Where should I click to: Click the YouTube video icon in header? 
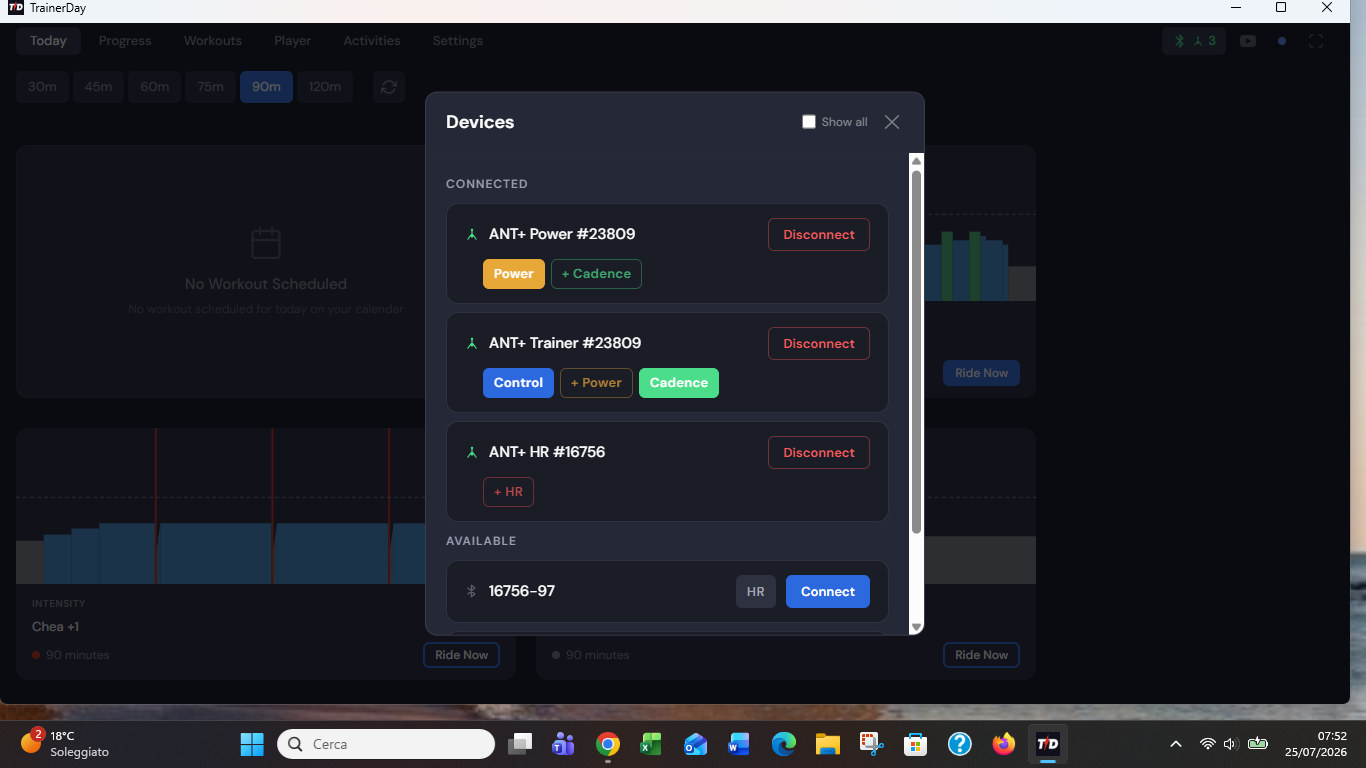(x=1248, y=41)
